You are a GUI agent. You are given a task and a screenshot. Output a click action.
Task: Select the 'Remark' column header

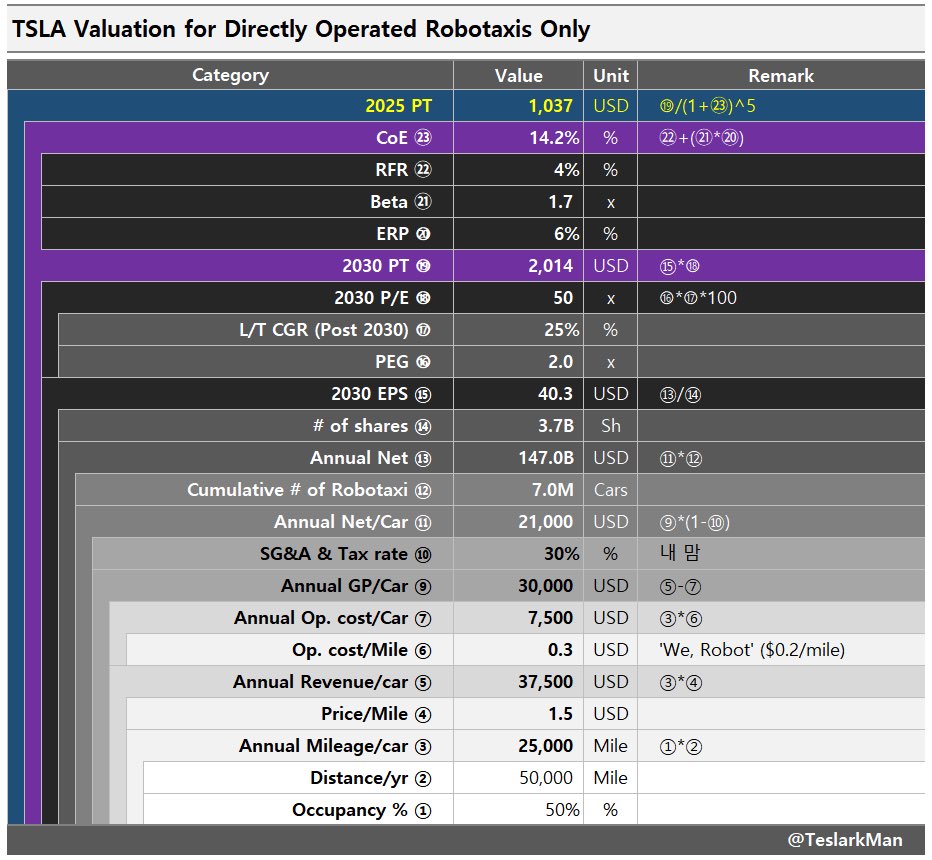click(780, 75)
